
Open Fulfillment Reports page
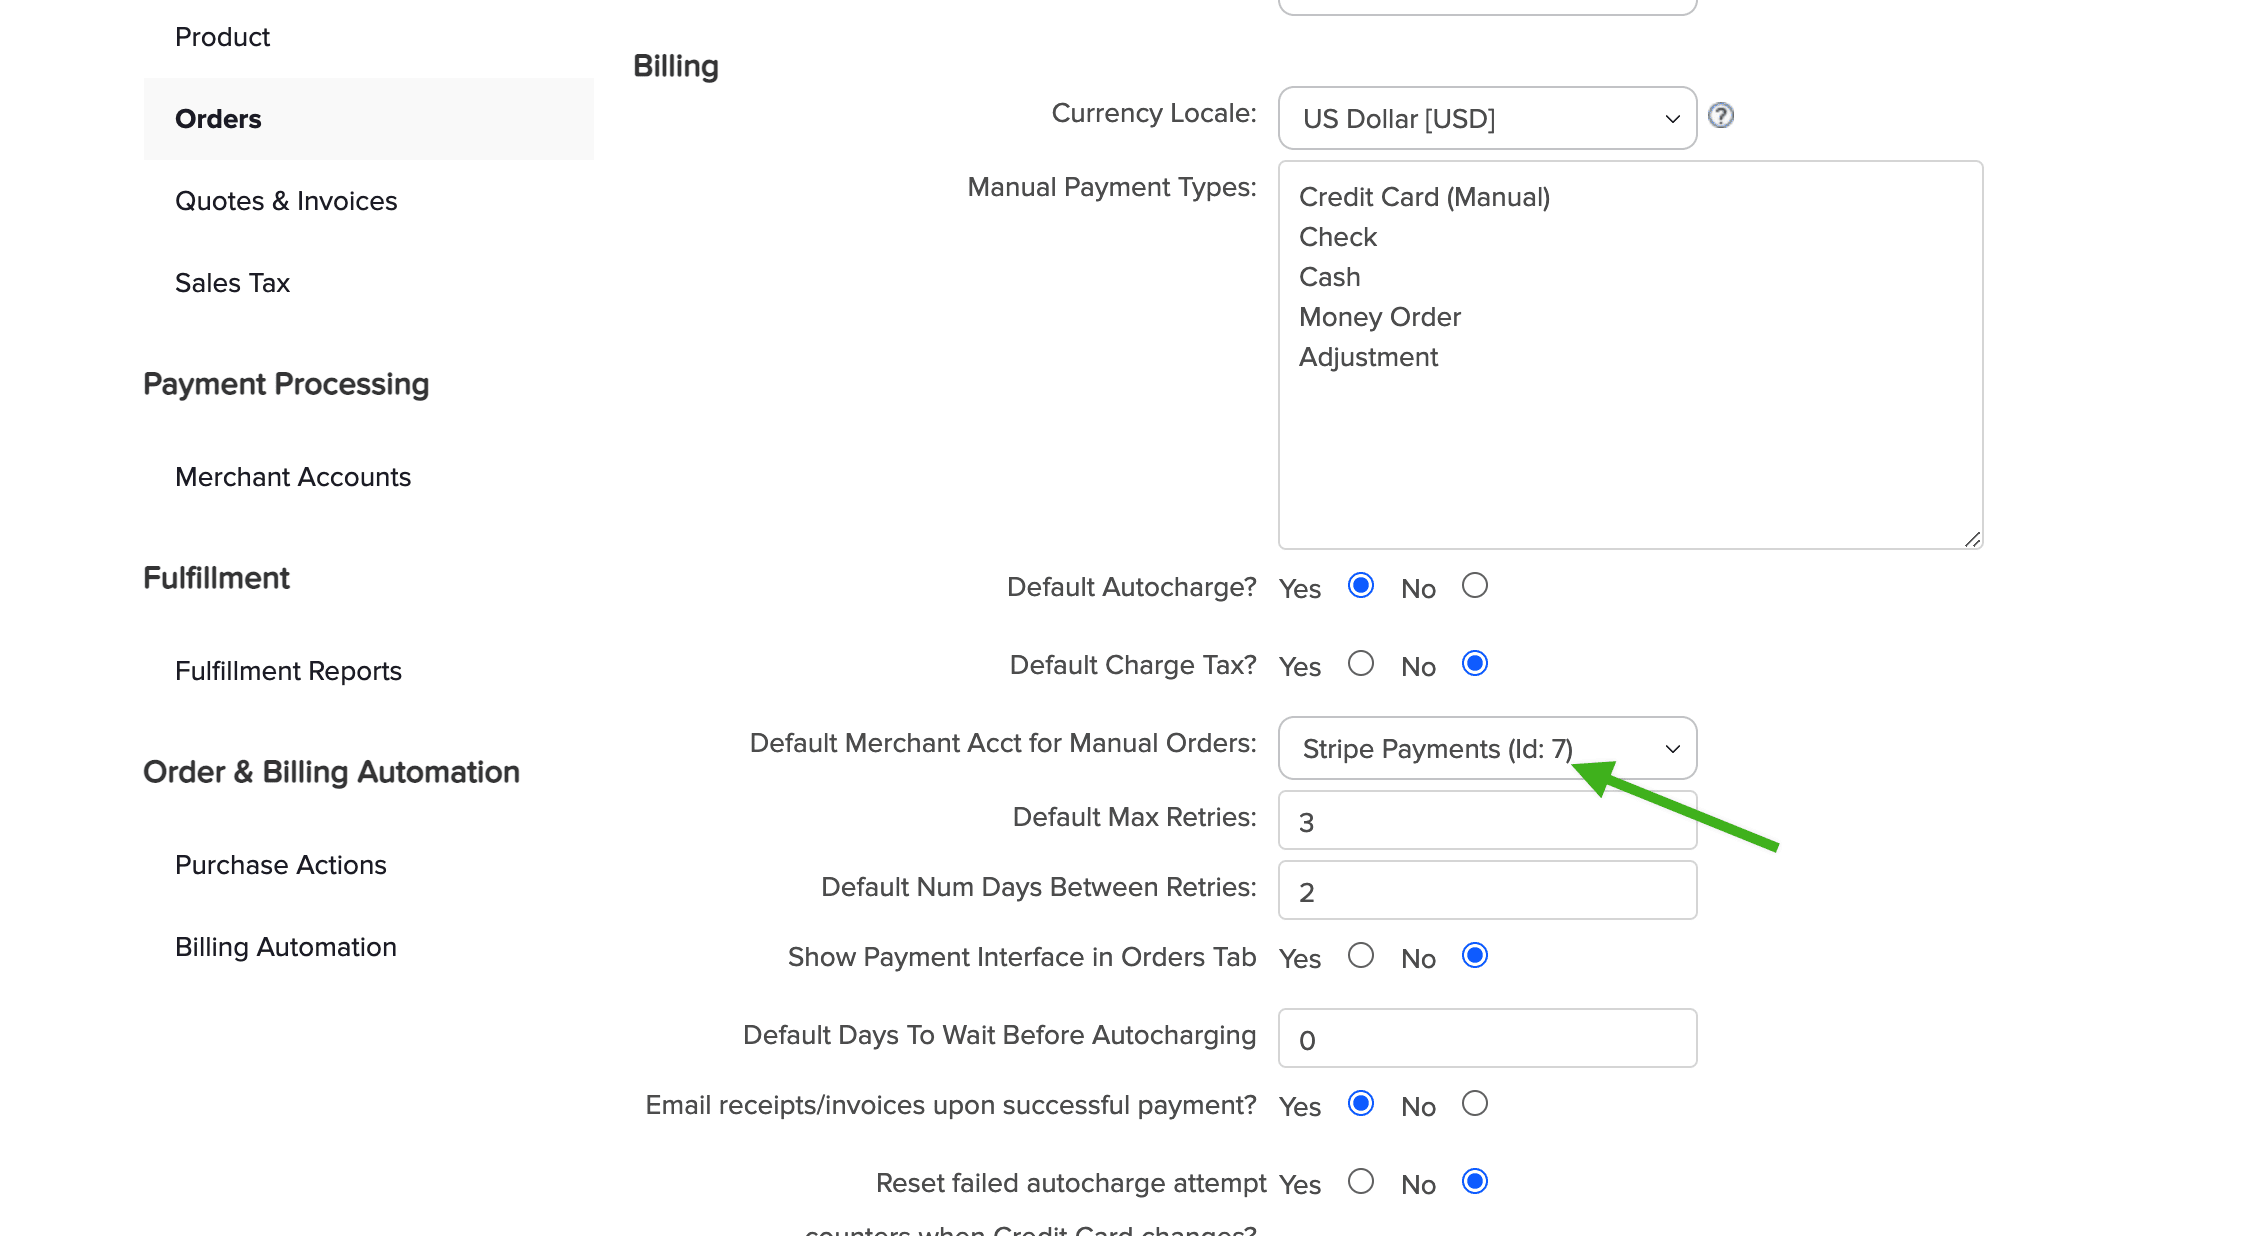(288, 671)
